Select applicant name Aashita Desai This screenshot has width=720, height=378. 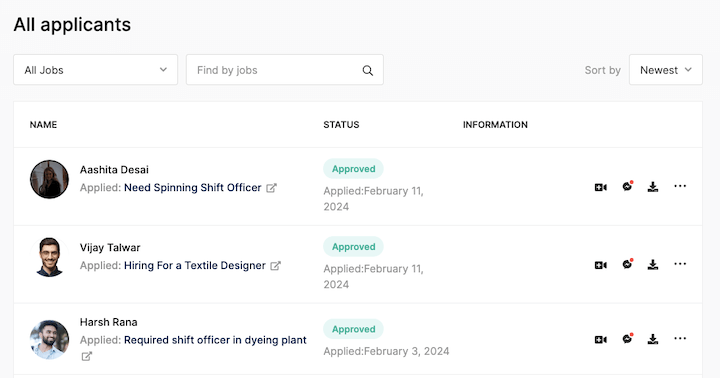[114, 169]
